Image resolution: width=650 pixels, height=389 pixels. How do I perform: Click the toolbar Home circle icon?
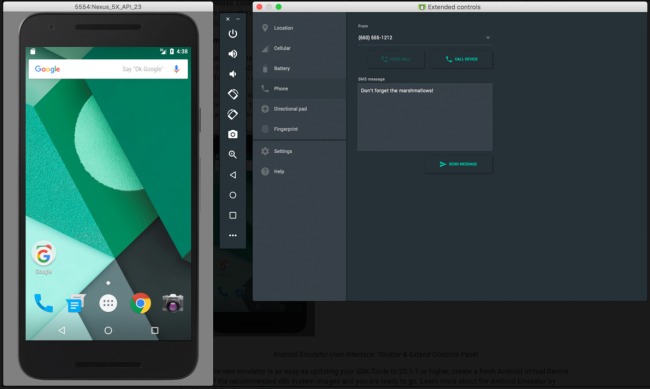(233, 195)
